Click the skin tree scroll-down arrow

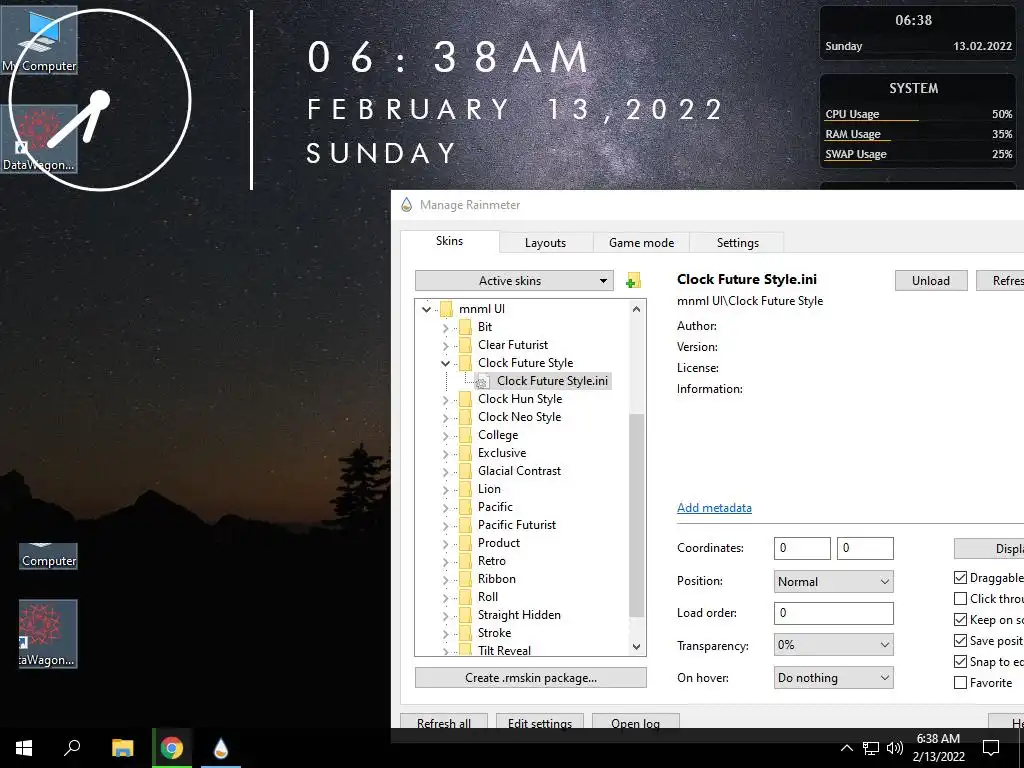tap(637, 647)
